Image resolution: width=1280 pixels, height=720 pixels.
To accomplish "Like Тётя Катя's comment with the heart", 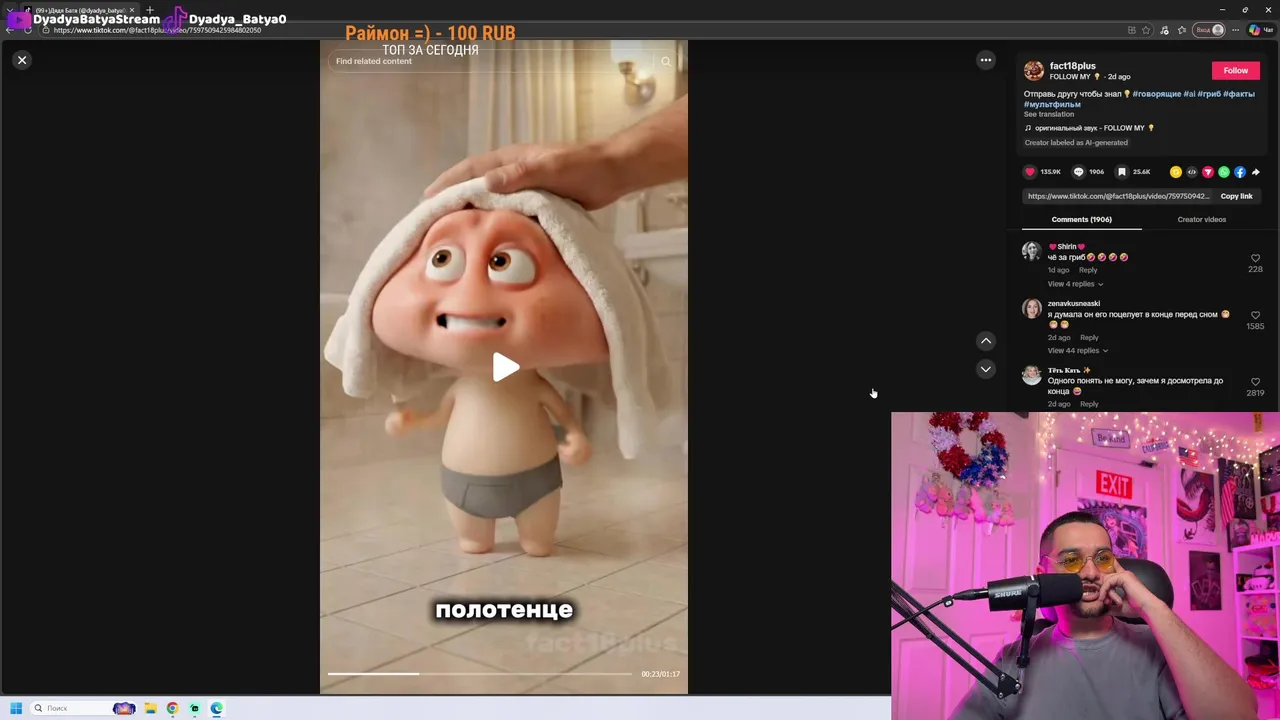I will click(x=1256, y=382).
